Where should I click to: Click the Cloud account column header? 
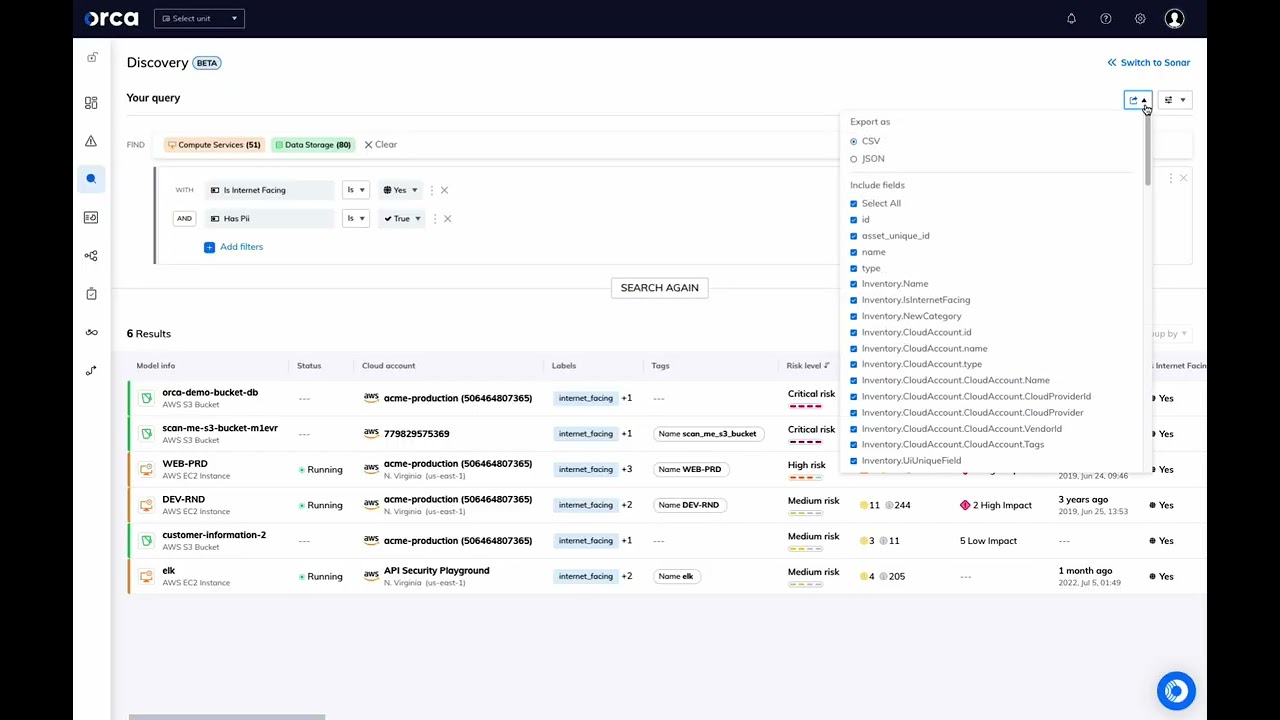coord(388,366)
